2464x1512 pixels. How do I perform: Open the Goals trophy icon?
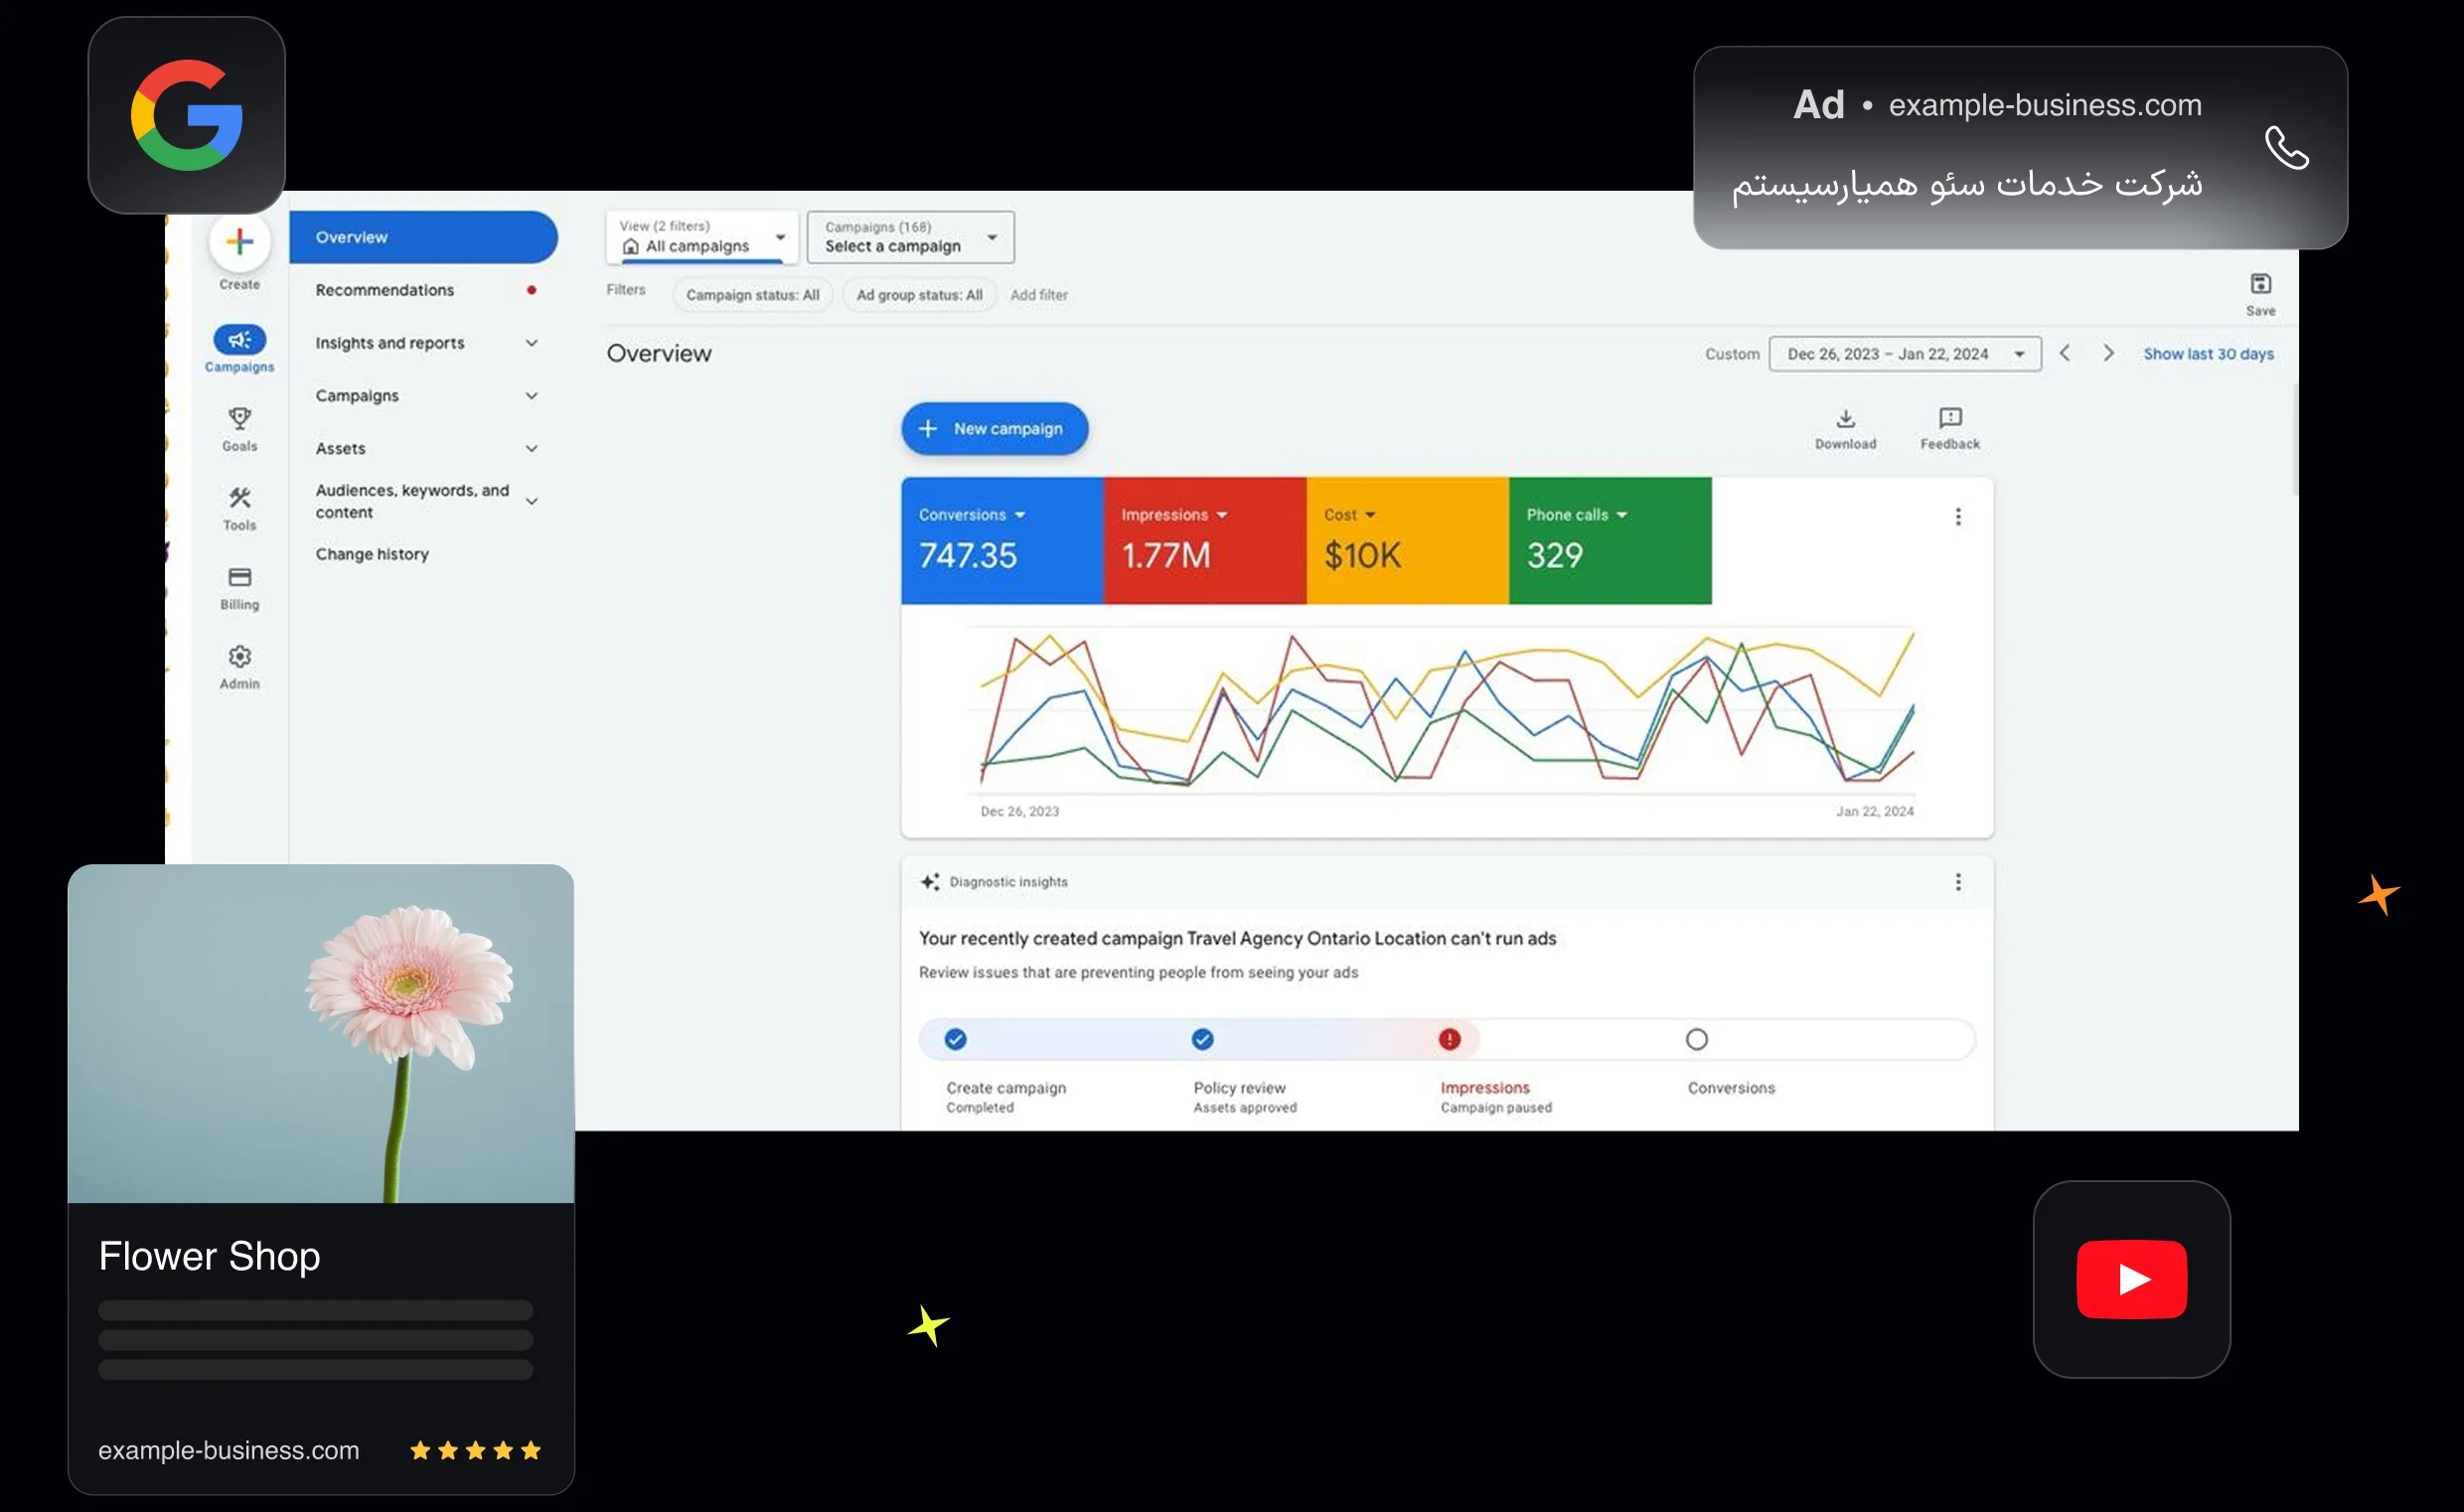click(x=239, y=418)
